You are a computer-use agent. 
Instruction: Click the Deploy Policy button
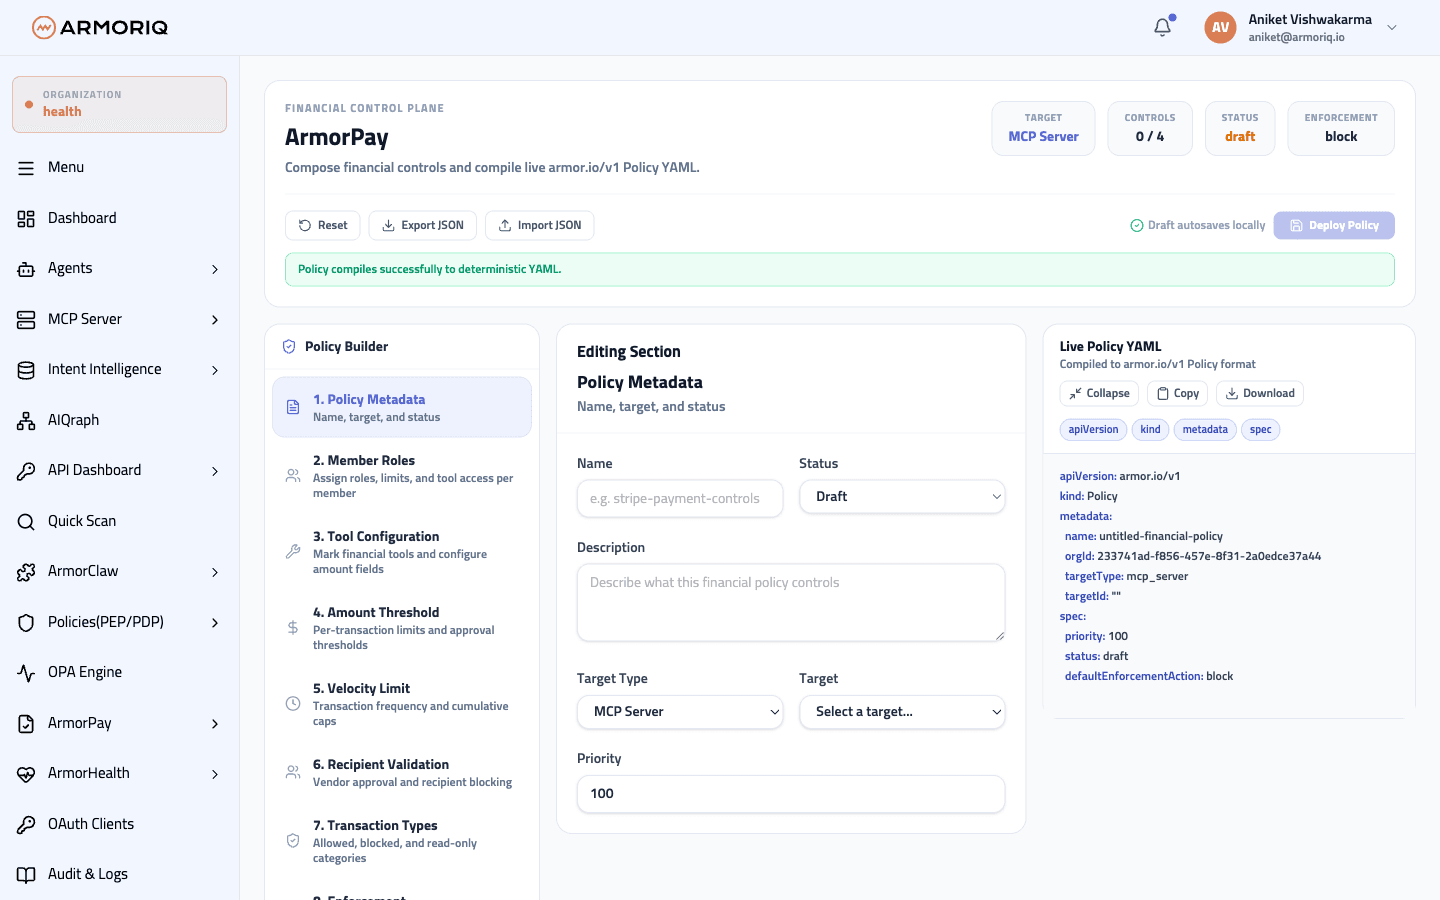point(1334,226)
